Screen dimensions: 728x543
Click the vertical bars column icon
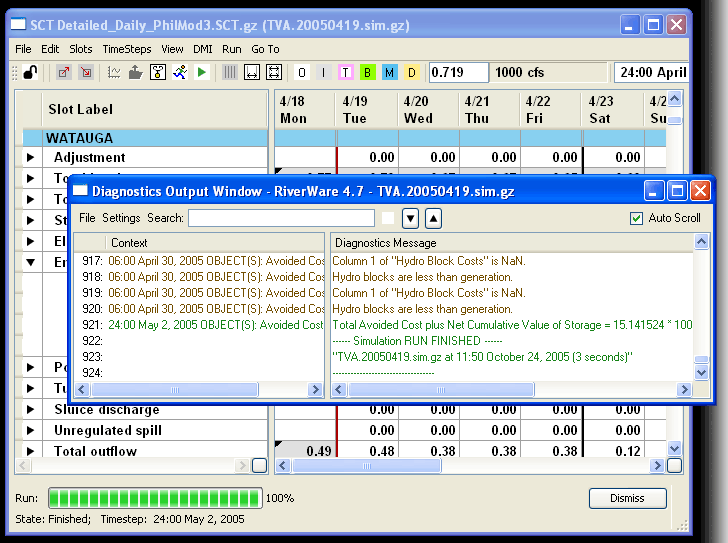[x=229, y=72]
